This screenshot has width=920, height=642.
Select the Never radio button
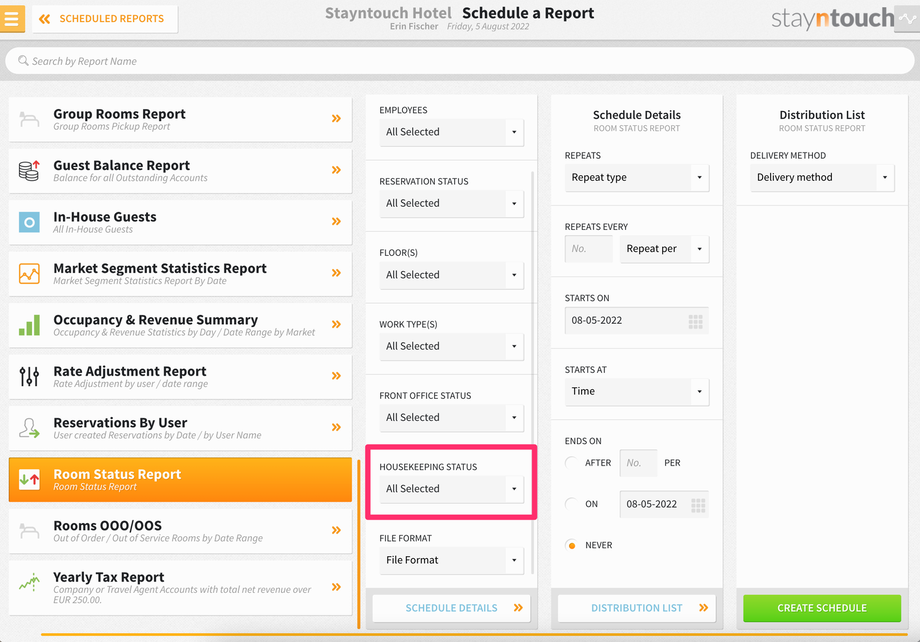click(571, 545)
